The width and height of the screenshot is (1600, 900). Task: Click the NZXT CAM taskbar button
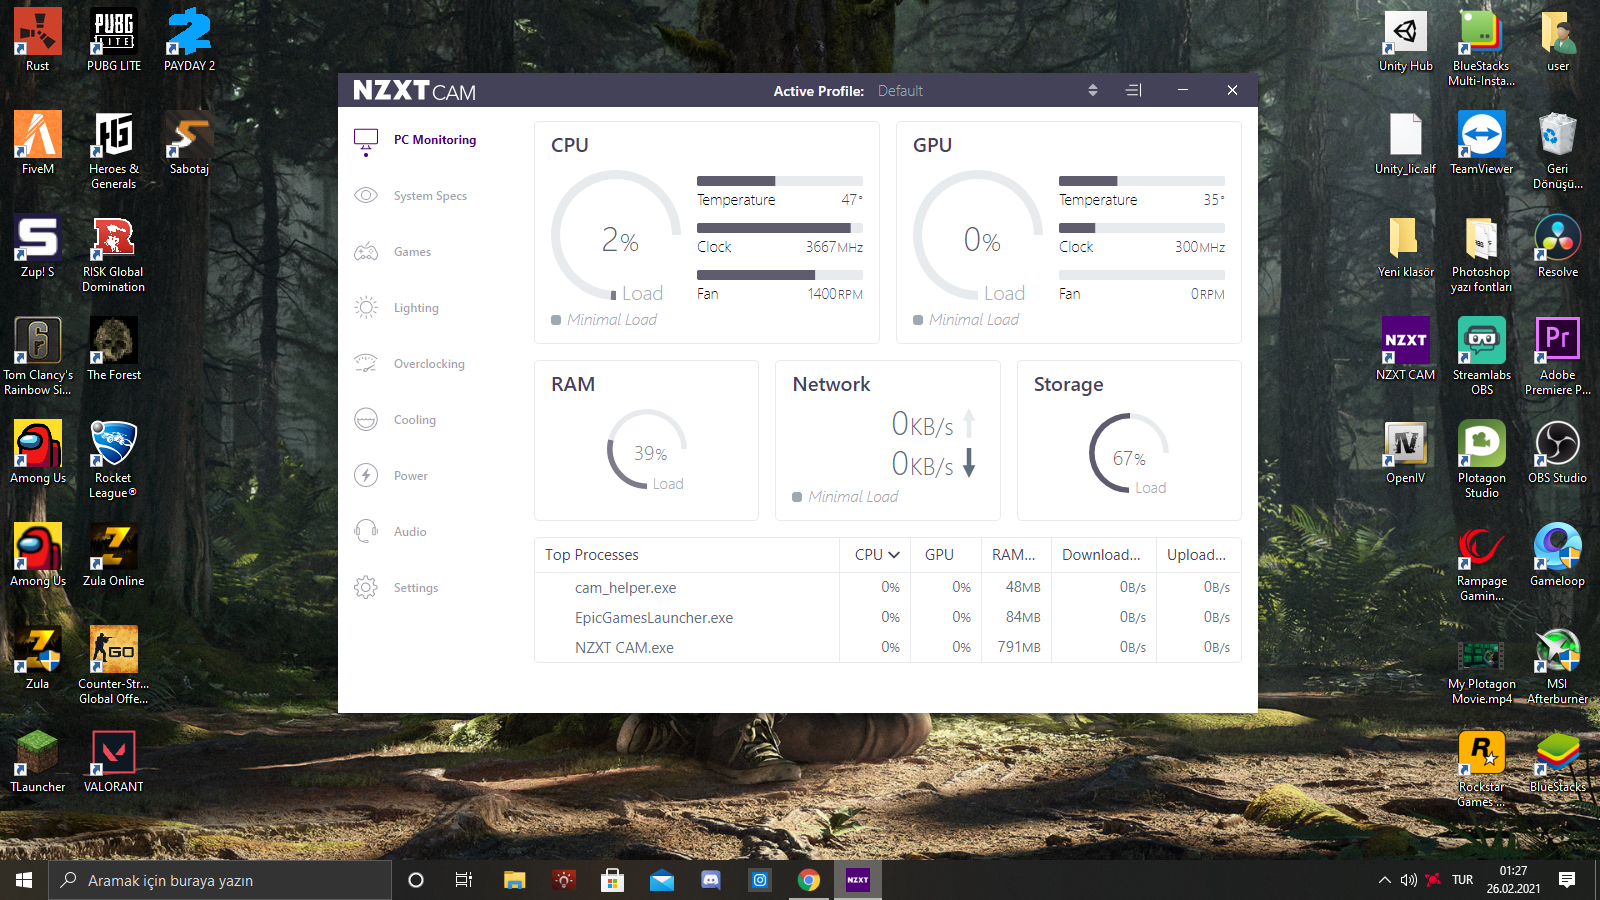click(858, 880)
